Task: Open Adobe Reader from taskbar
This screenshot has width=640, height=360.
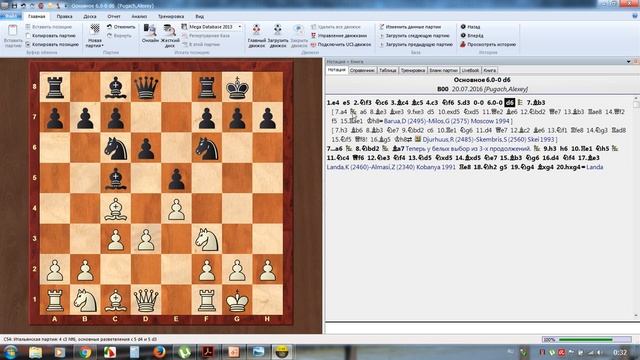Action: point(209,352)
